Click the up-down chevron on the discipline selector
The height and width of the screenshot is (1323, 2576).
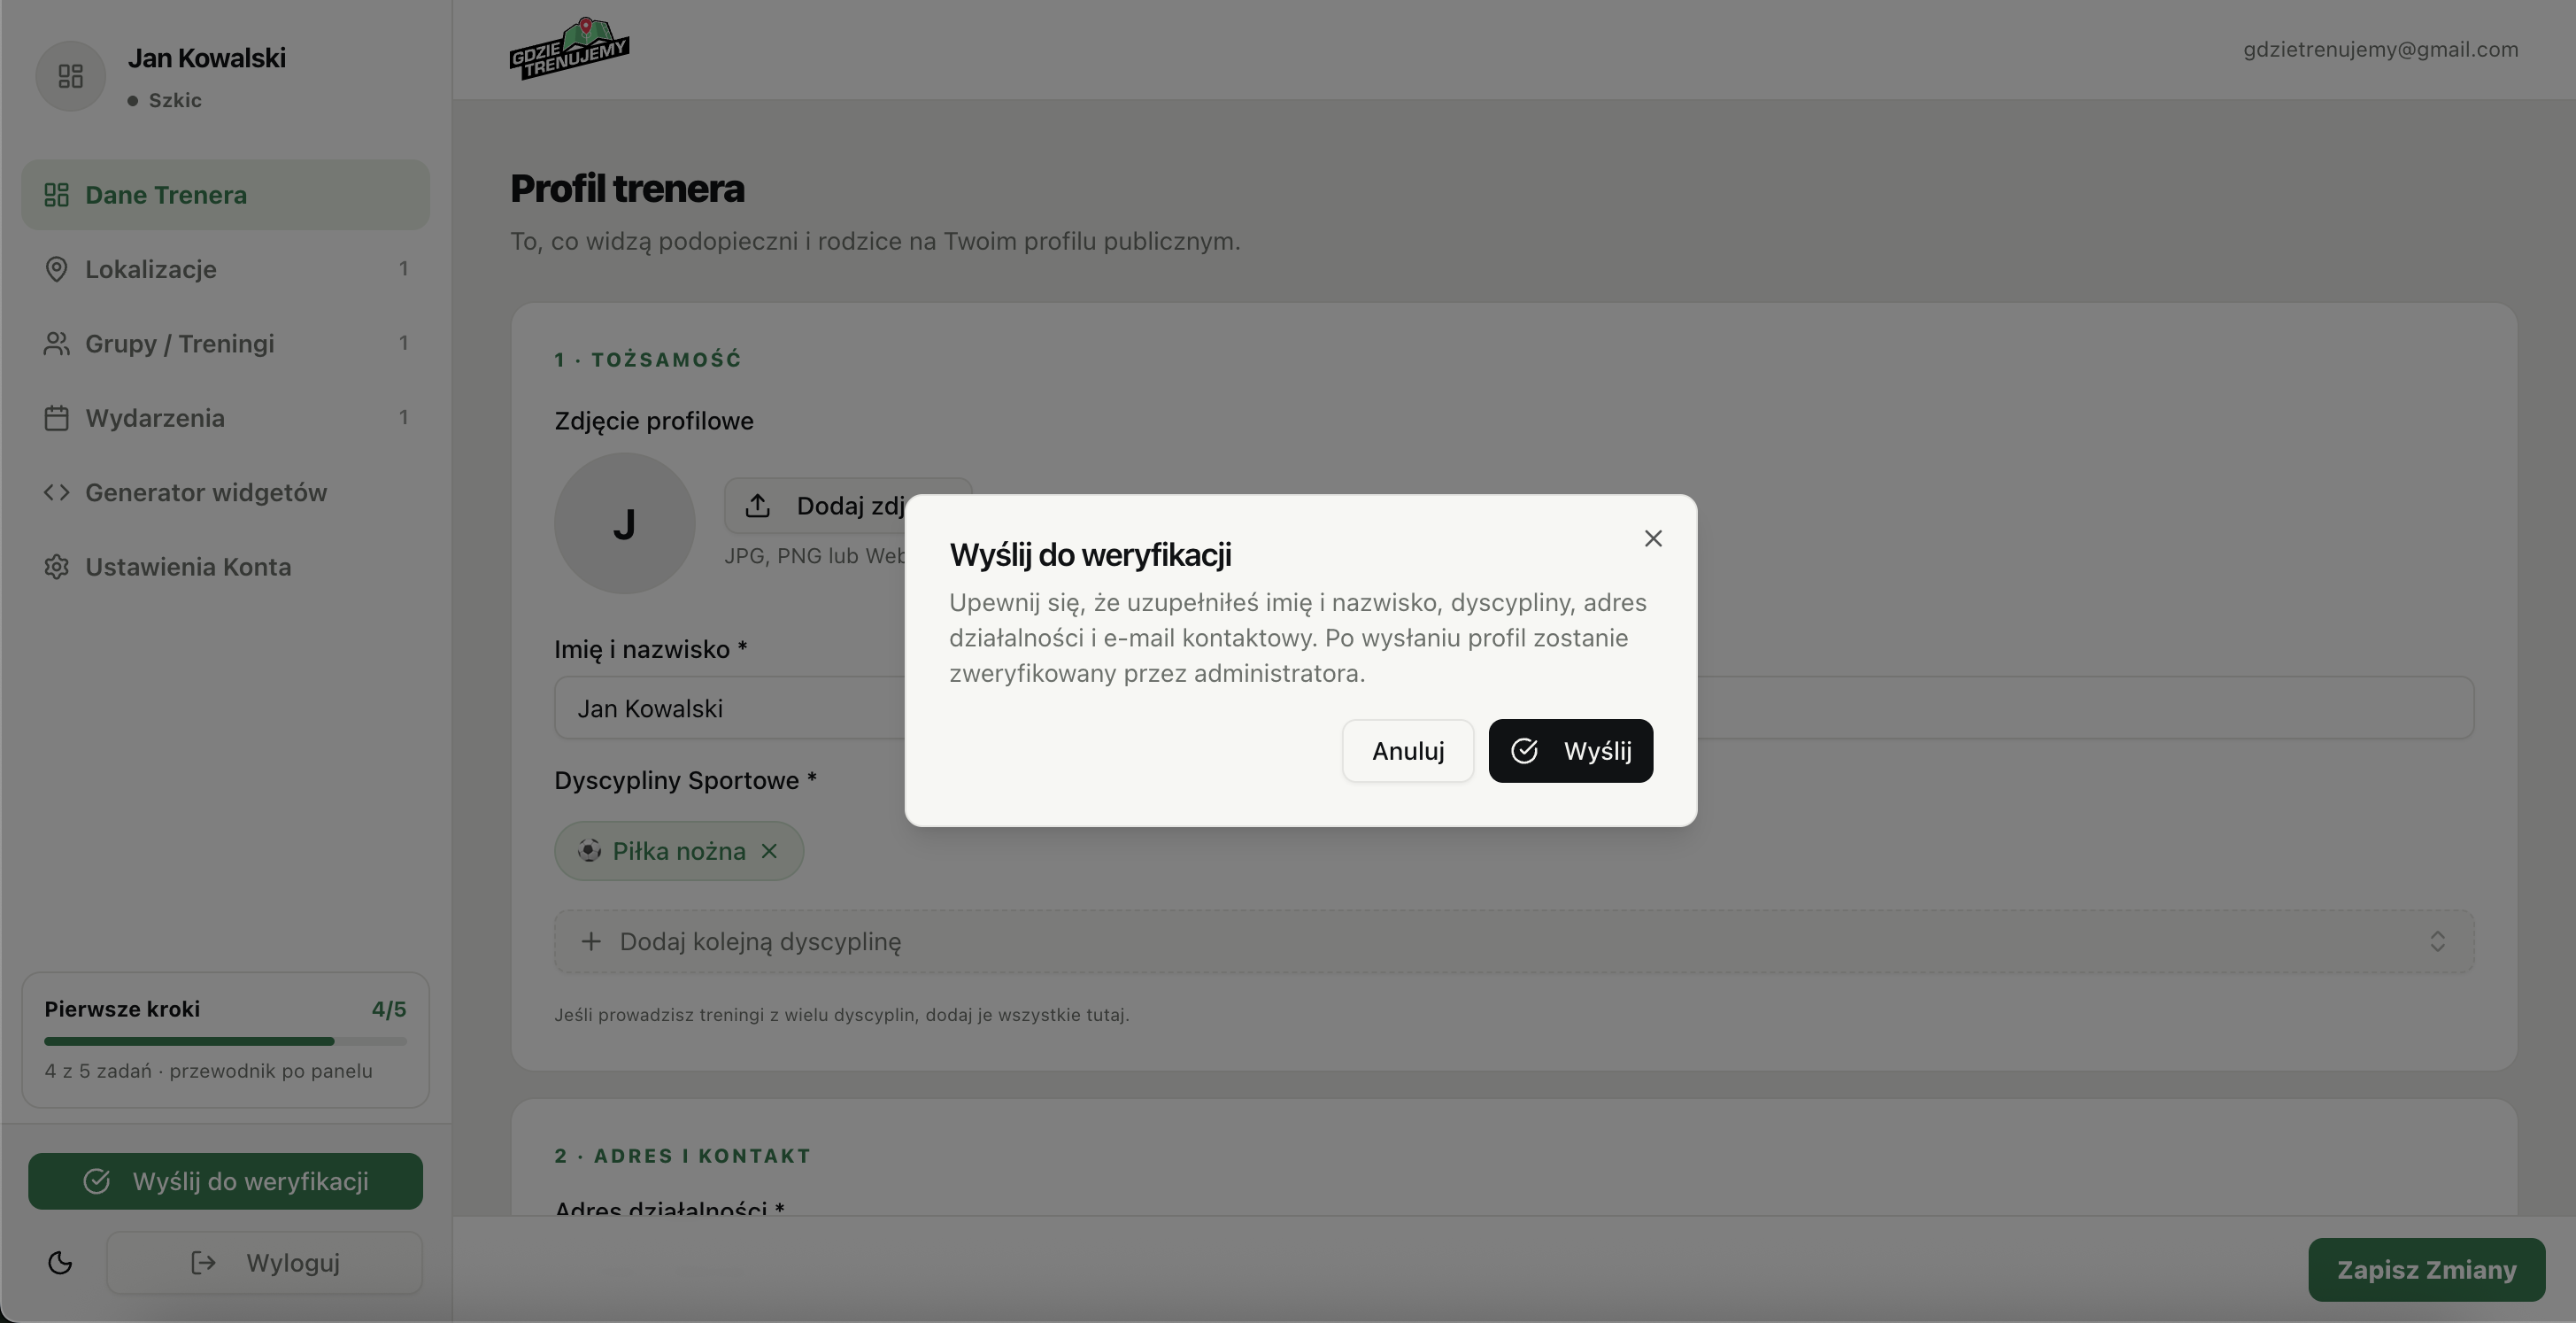[x=2437, y=942]
